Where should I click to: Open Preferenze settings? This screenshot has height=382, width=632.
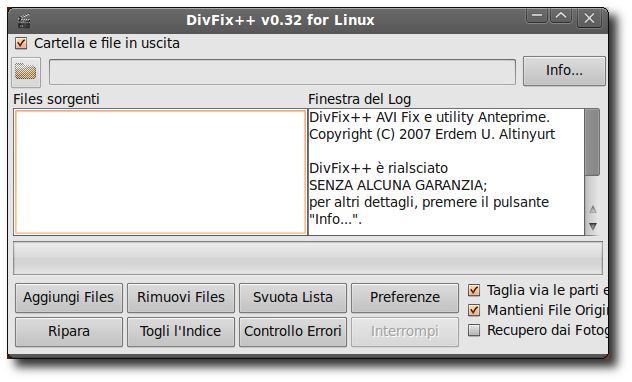405,298
